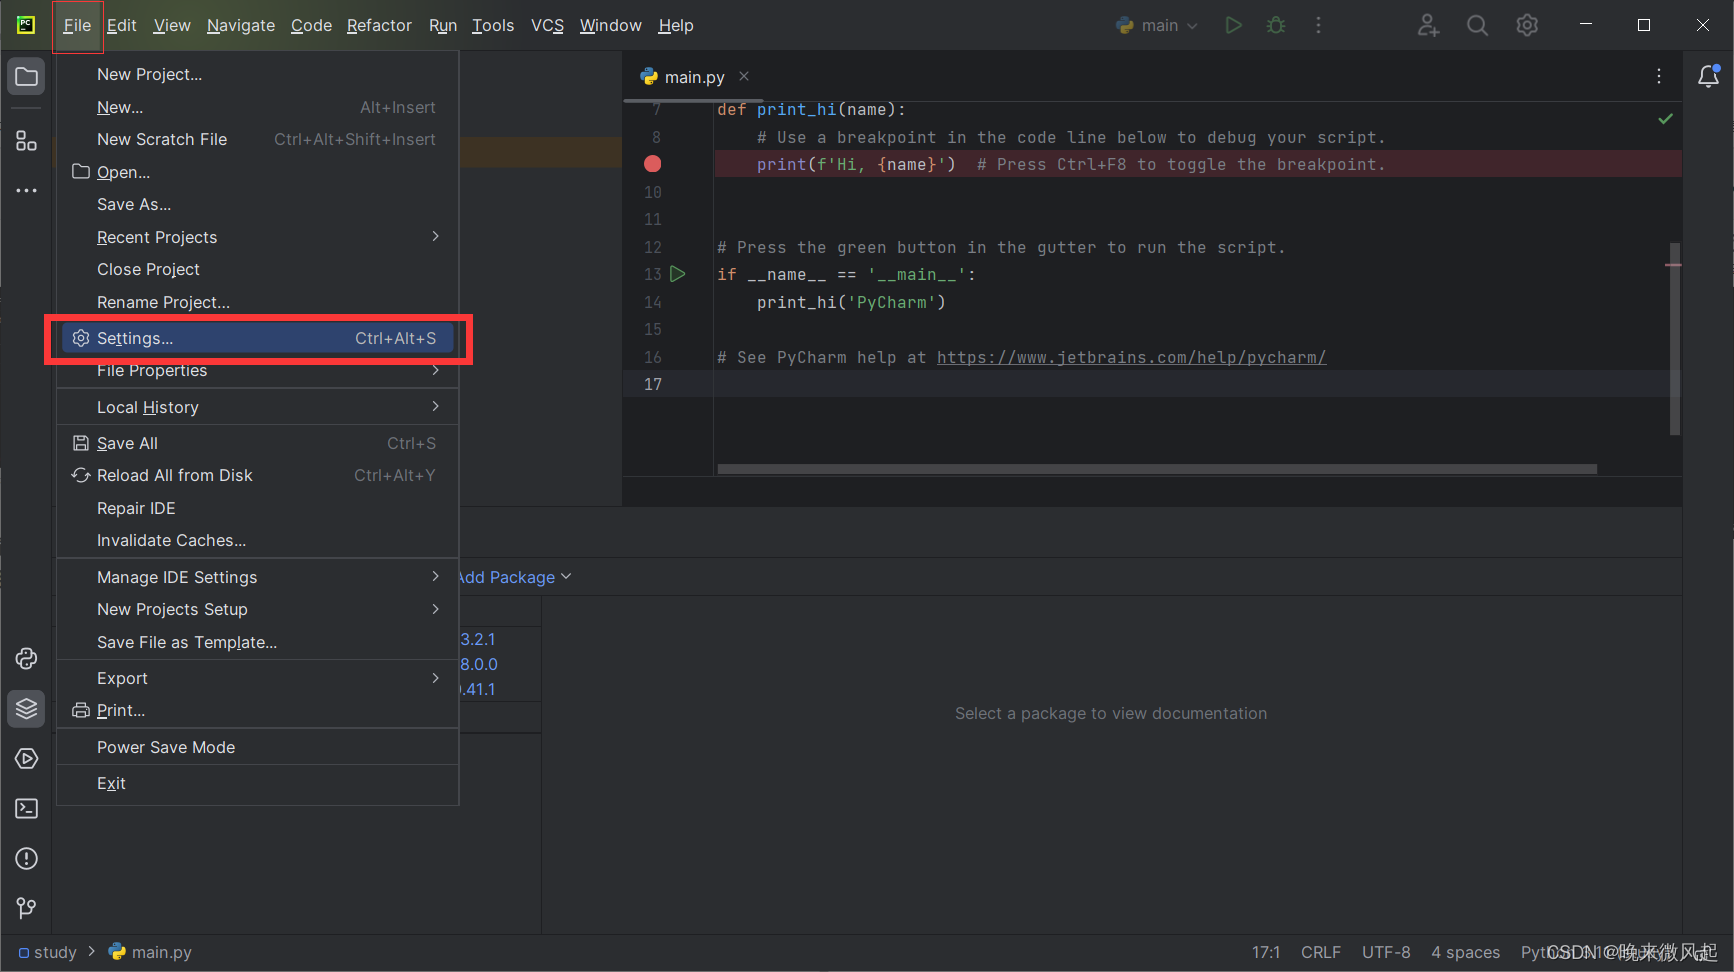
Task: Open the jetbrains.com help link in code
Action: [x=1131, y=357]
